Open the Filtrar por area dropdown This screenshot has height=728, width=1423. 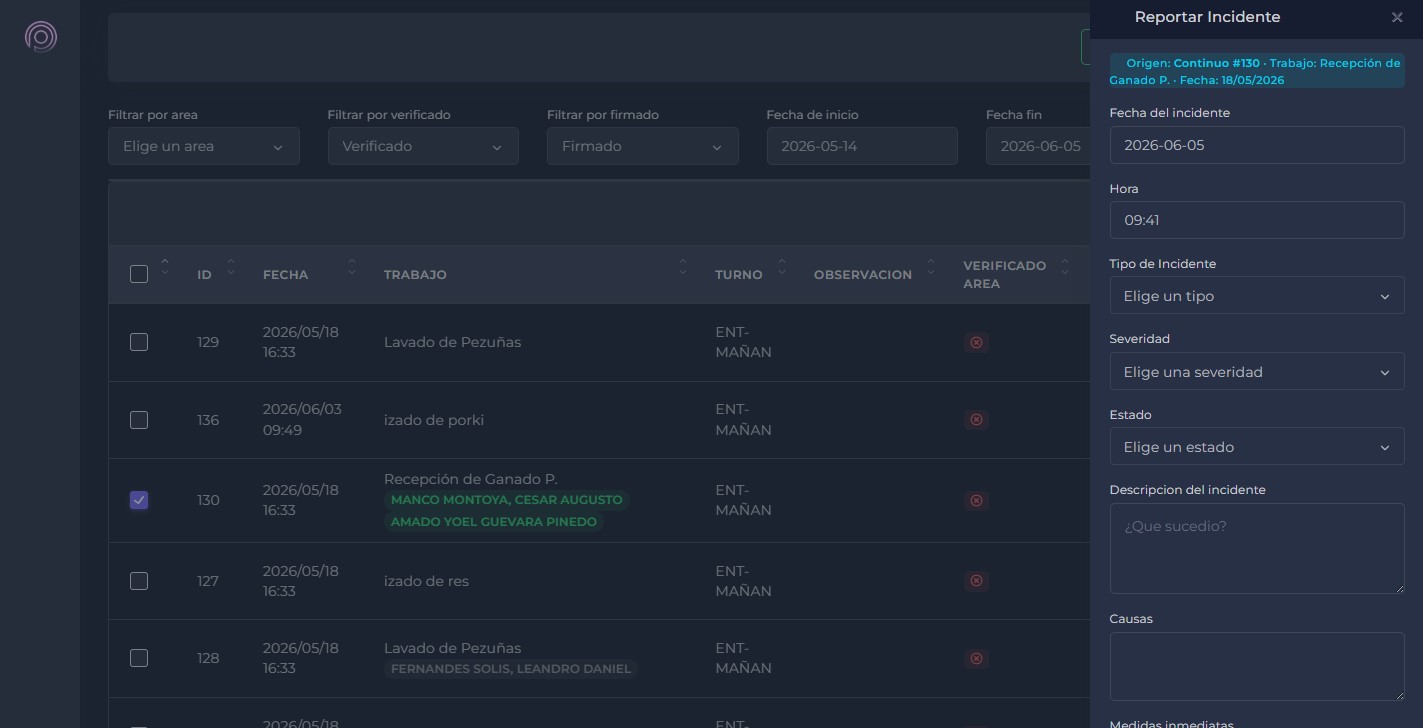204,146
